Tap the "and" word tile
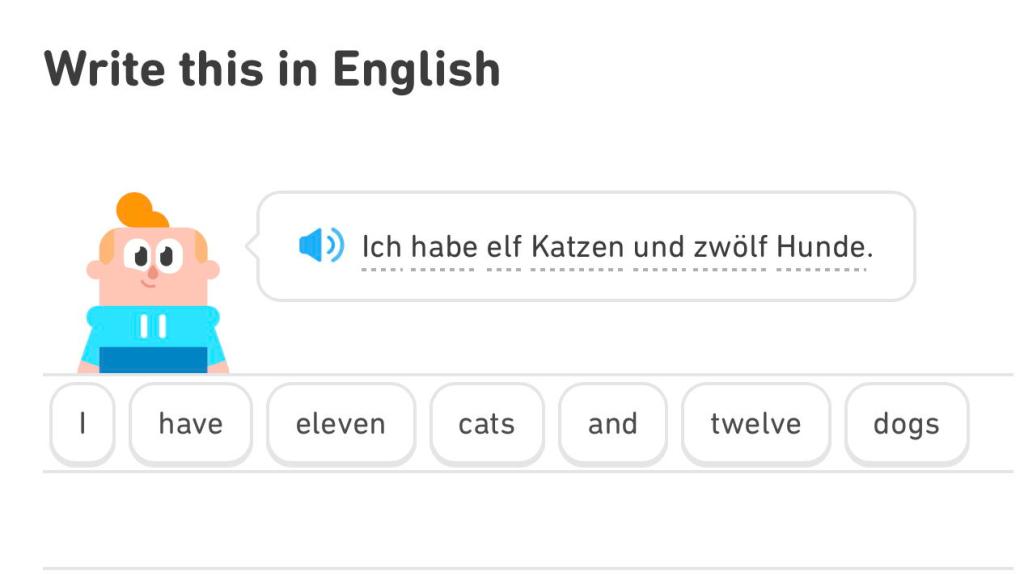The height and width of the screenshot is (575, 1024). pyautogui.click(x=612, y=424)
